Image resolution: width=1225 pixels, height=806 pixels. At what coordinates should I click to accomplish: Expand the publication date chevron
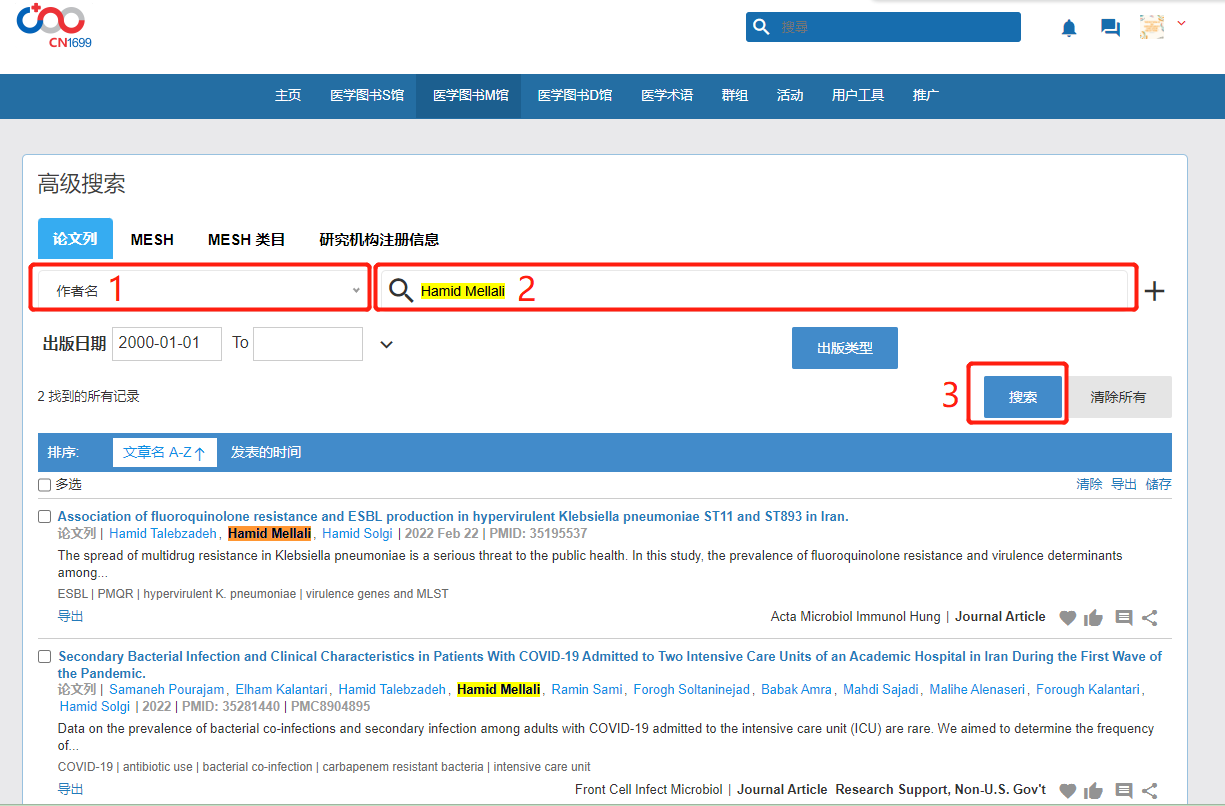pos(387,345)
